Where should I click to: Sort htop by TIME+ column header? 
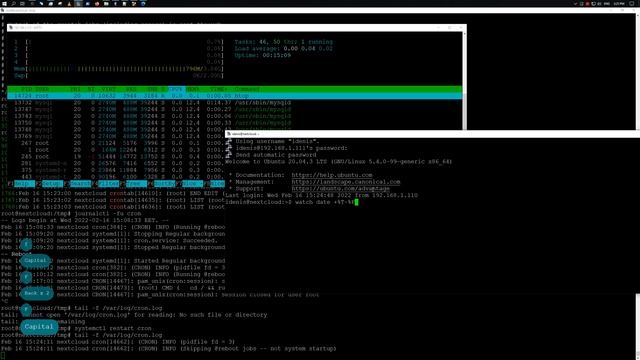click(x=218, y=89)
